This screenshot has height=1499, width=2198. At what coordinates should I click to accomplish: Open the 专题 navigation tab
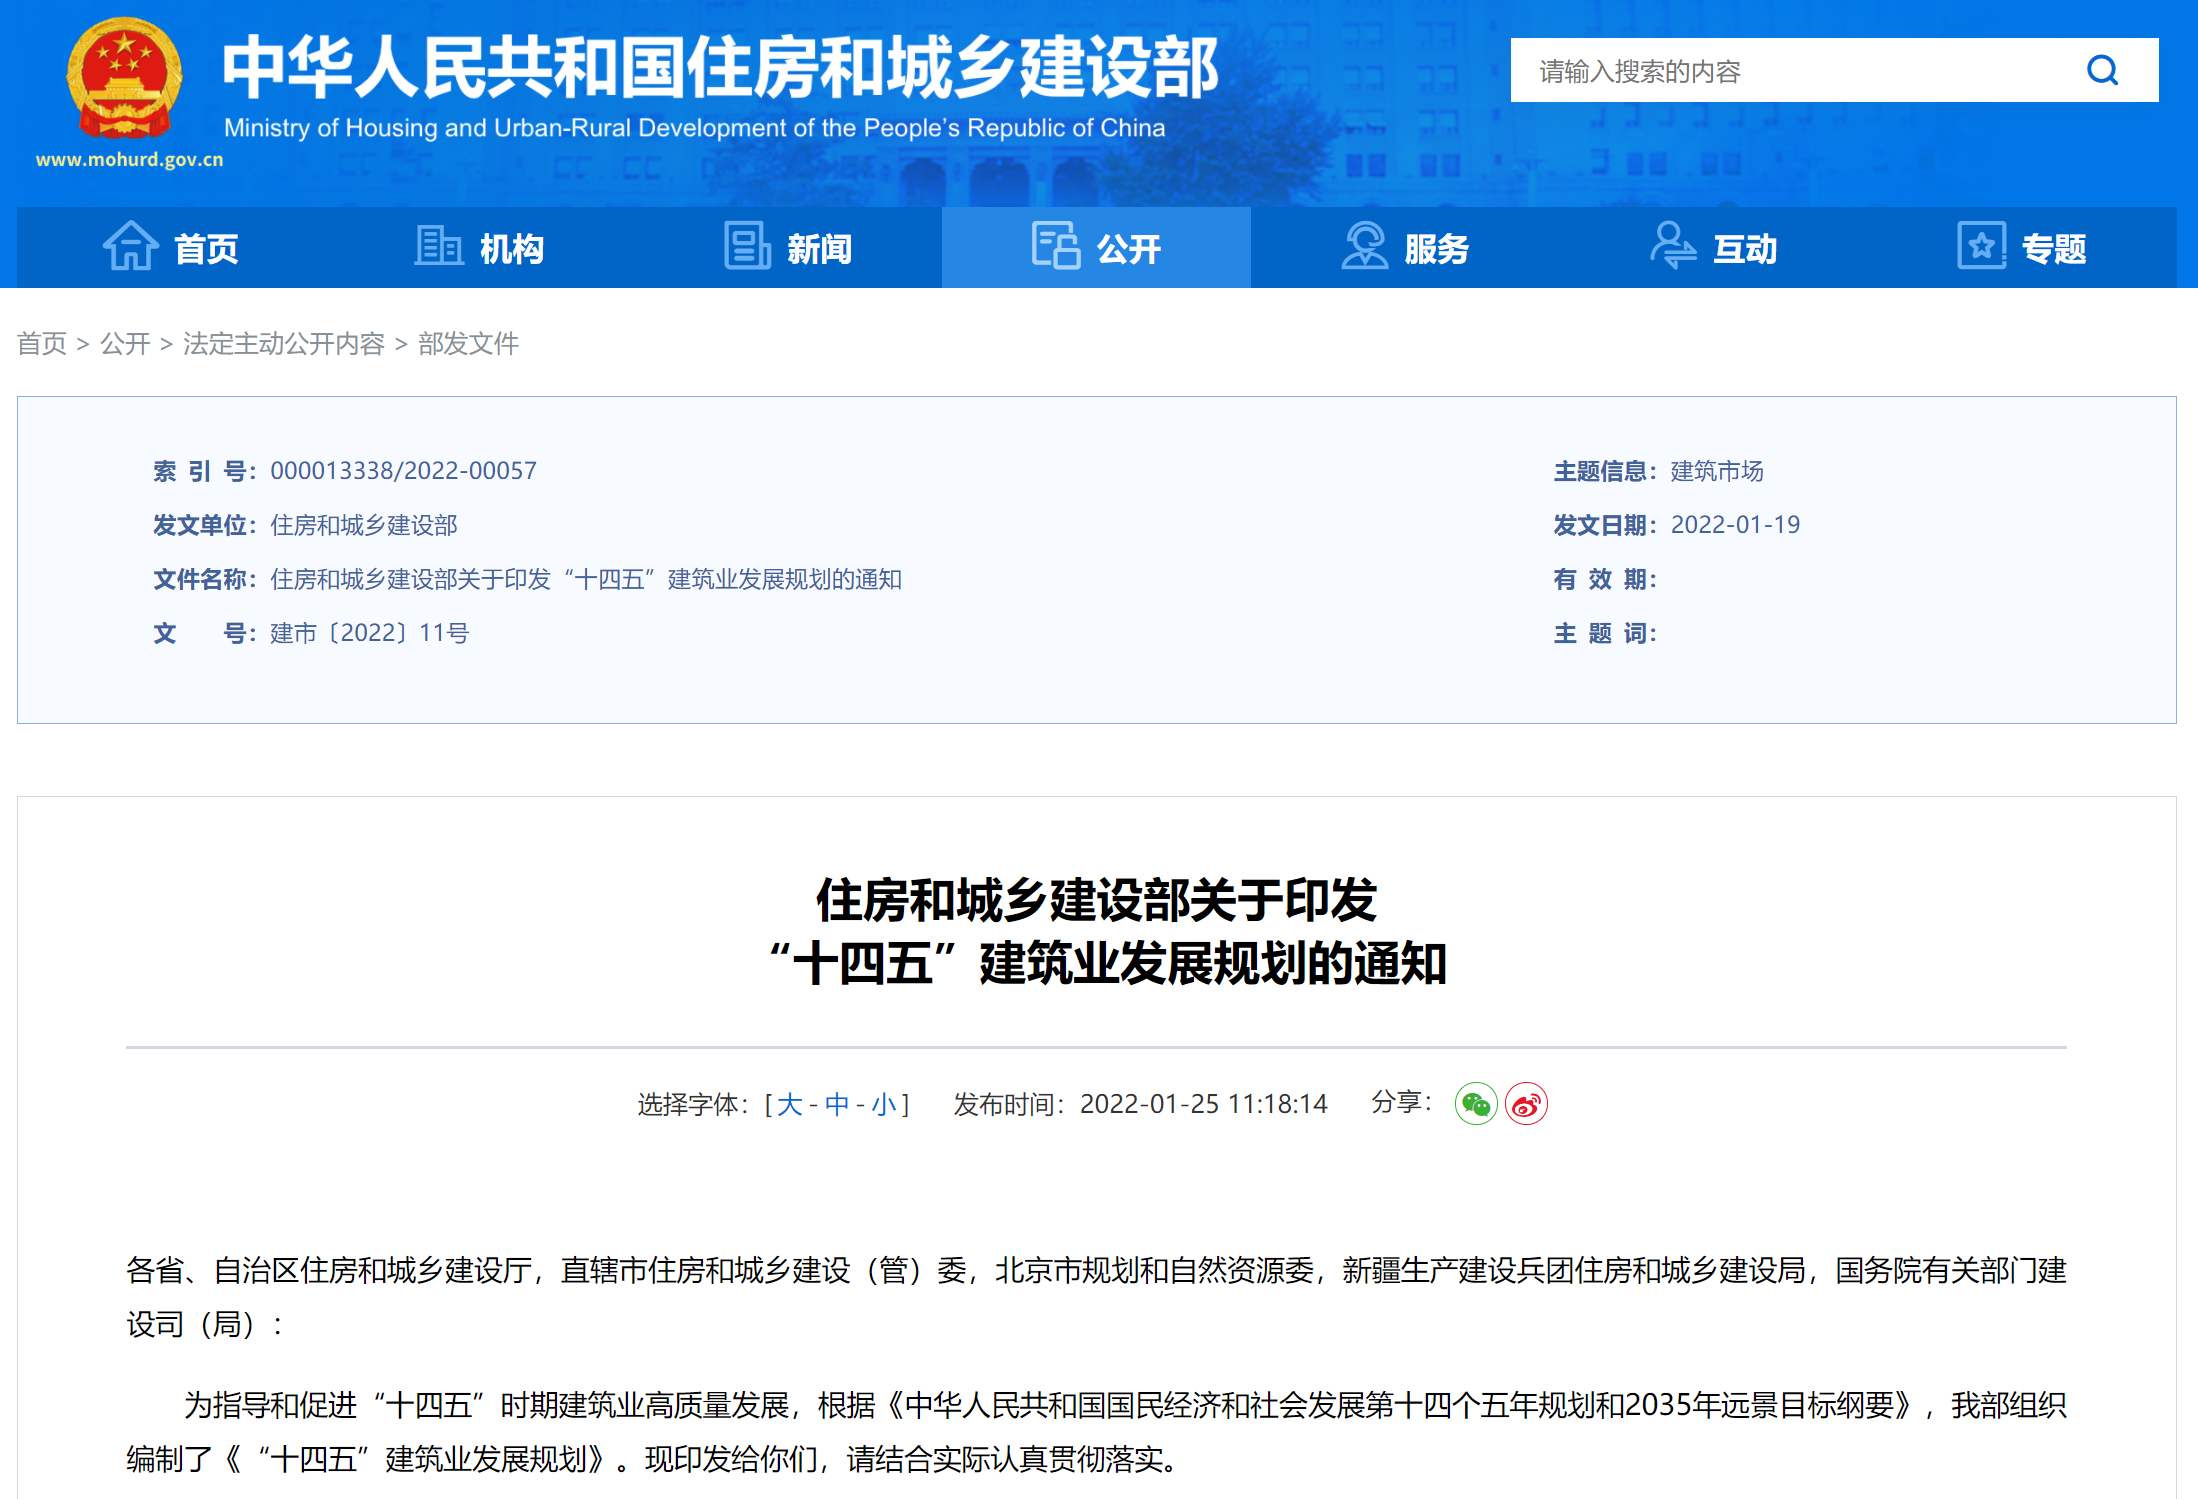pyautogui.click(x=2022, y=248)
